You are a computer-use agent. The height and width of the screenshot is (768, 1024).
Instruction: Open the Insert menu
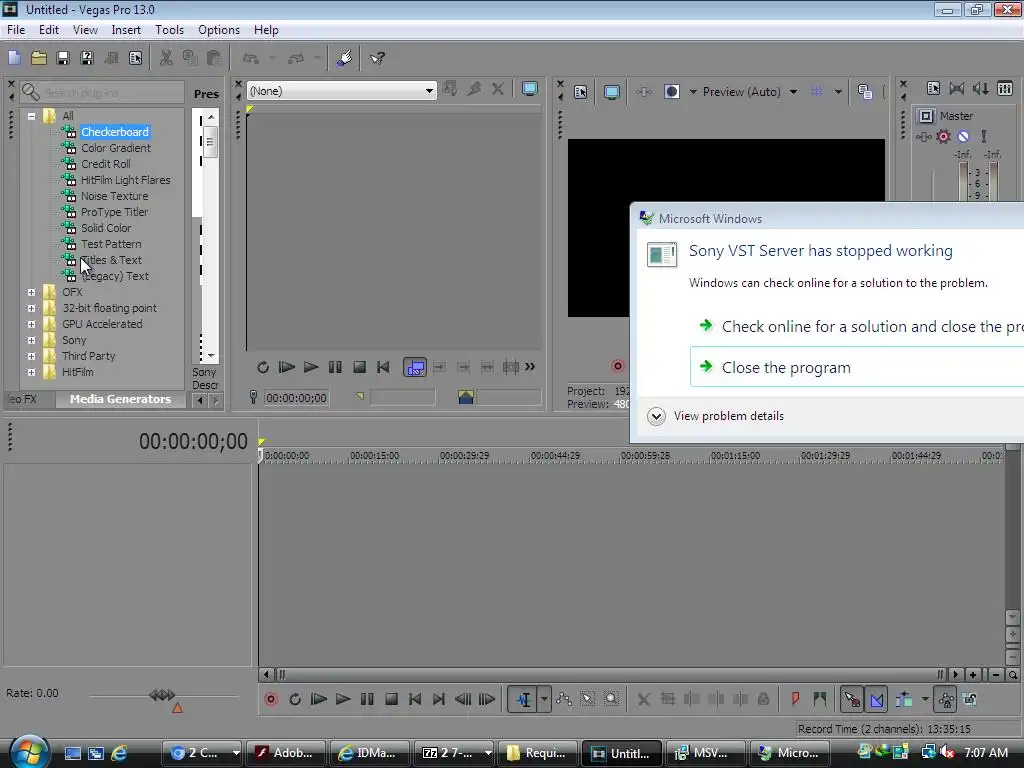[125, 30]
